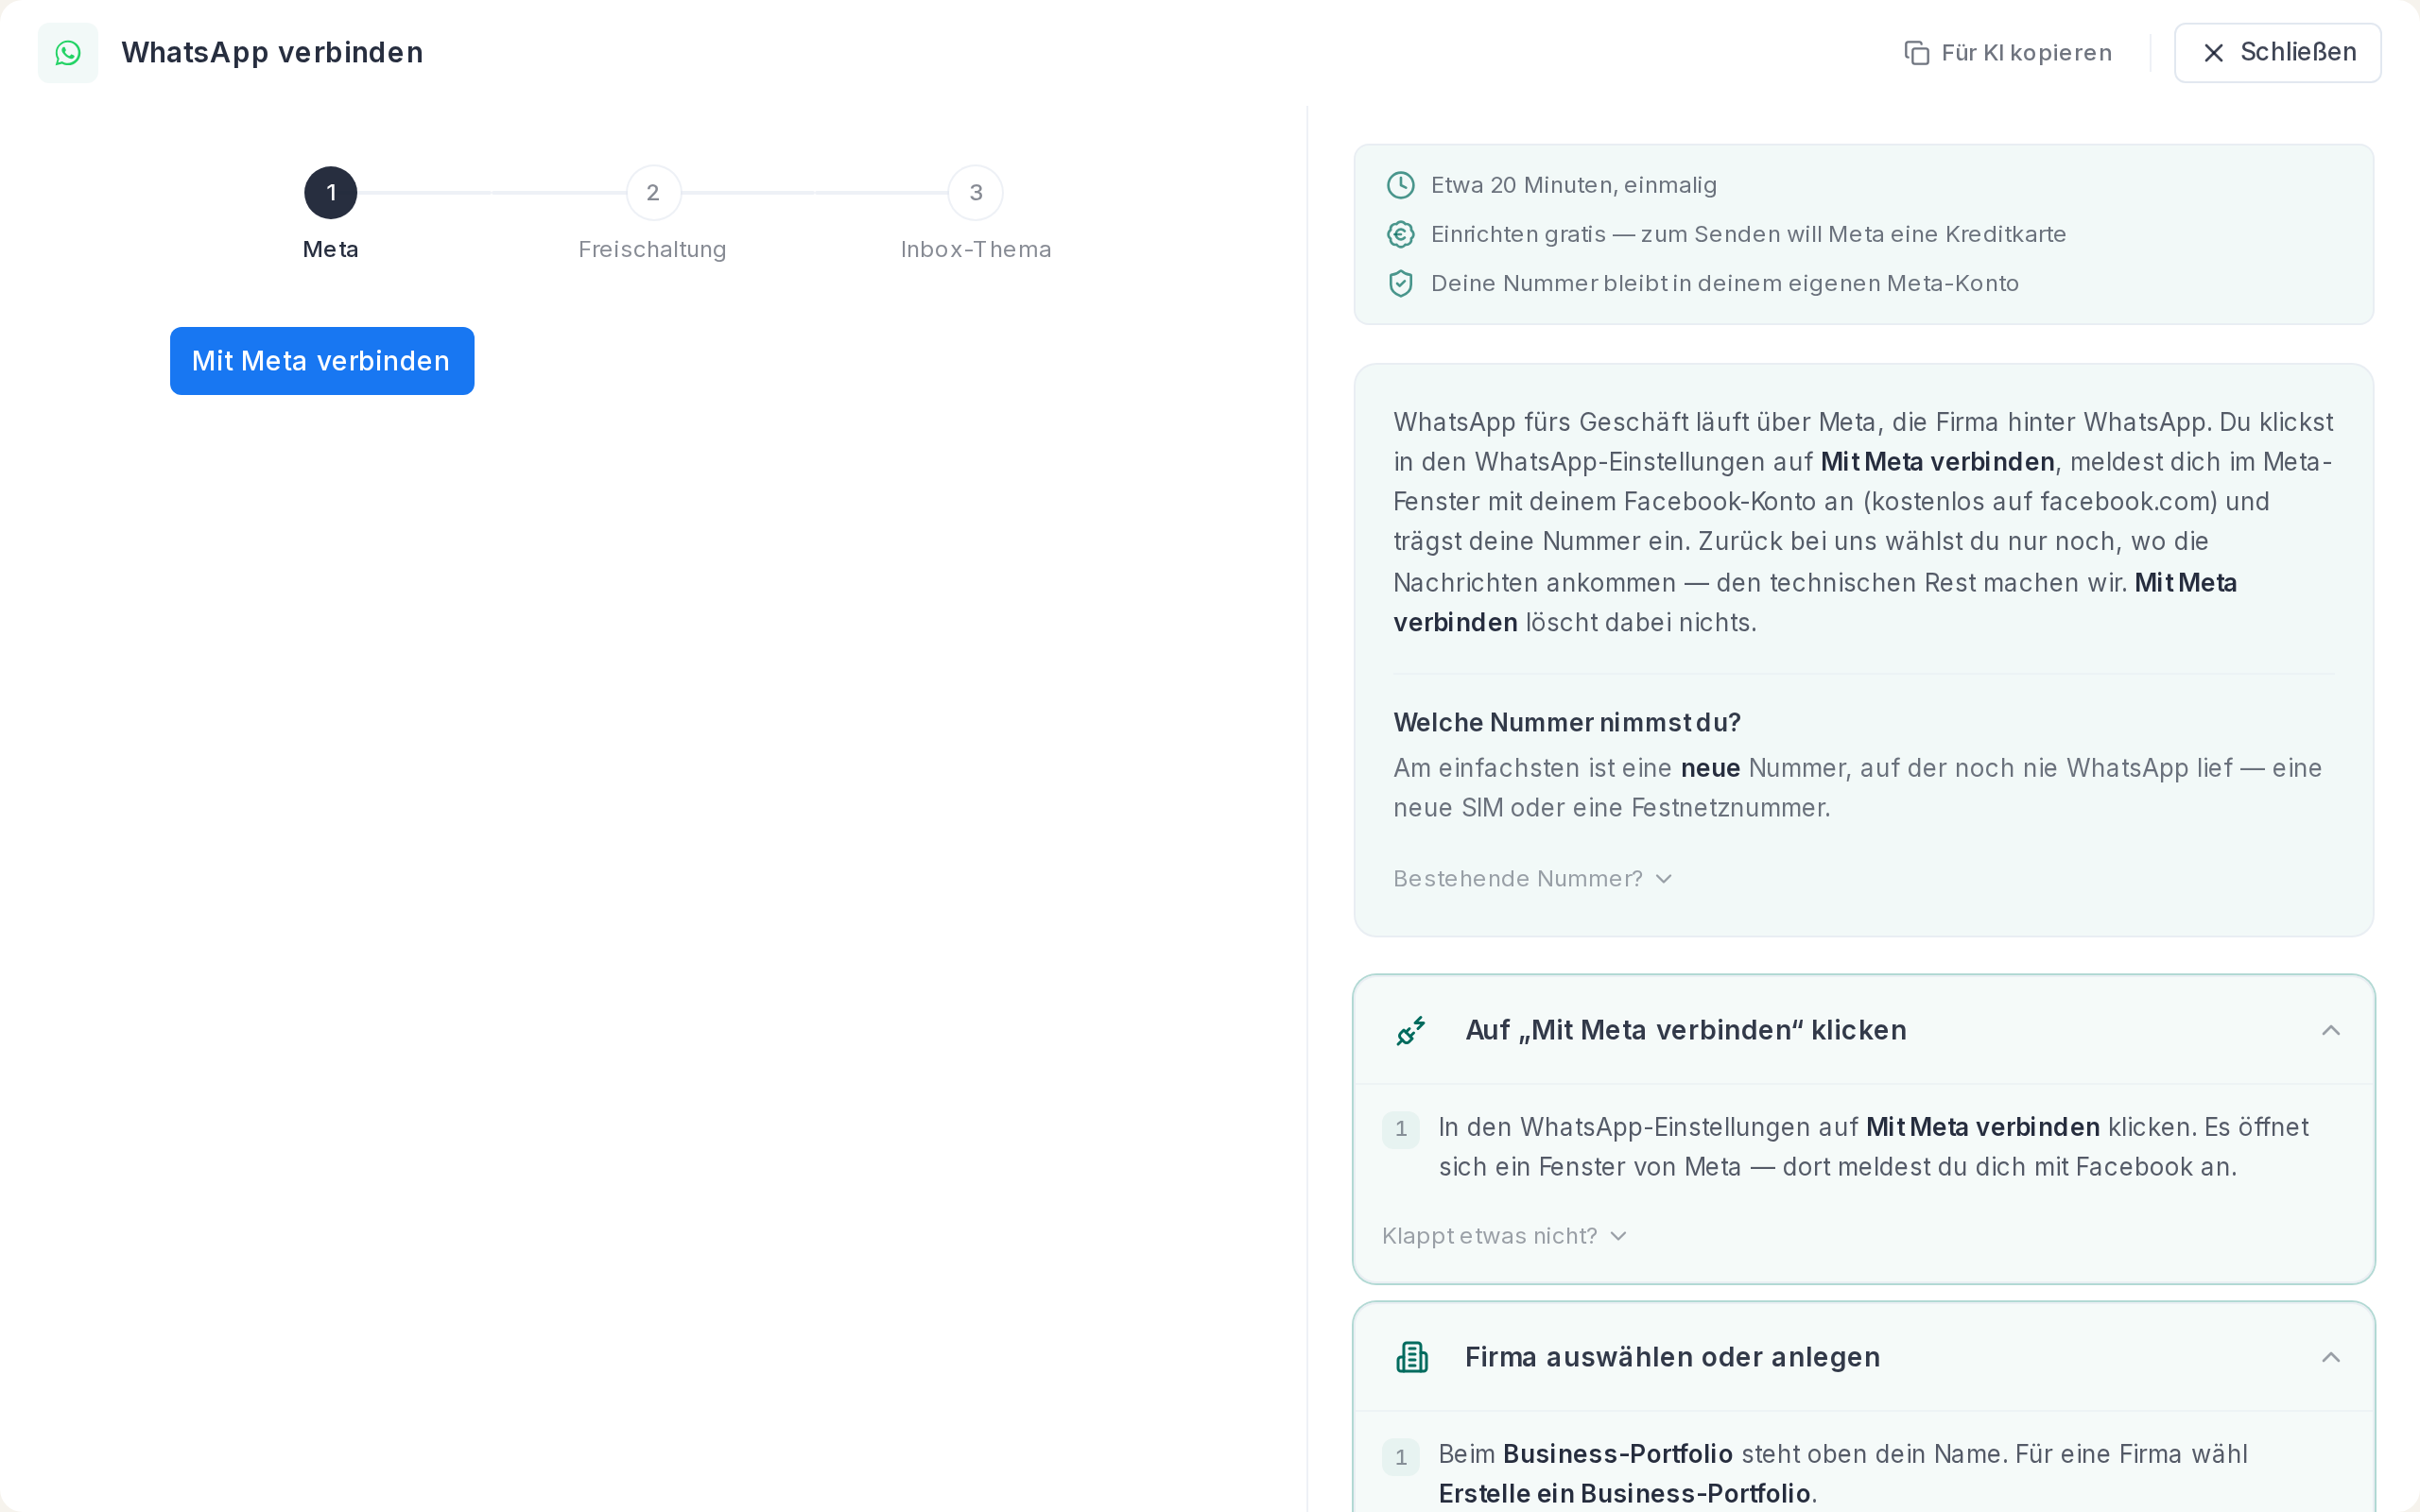Click the WhatsApp verbinden title

272,52
